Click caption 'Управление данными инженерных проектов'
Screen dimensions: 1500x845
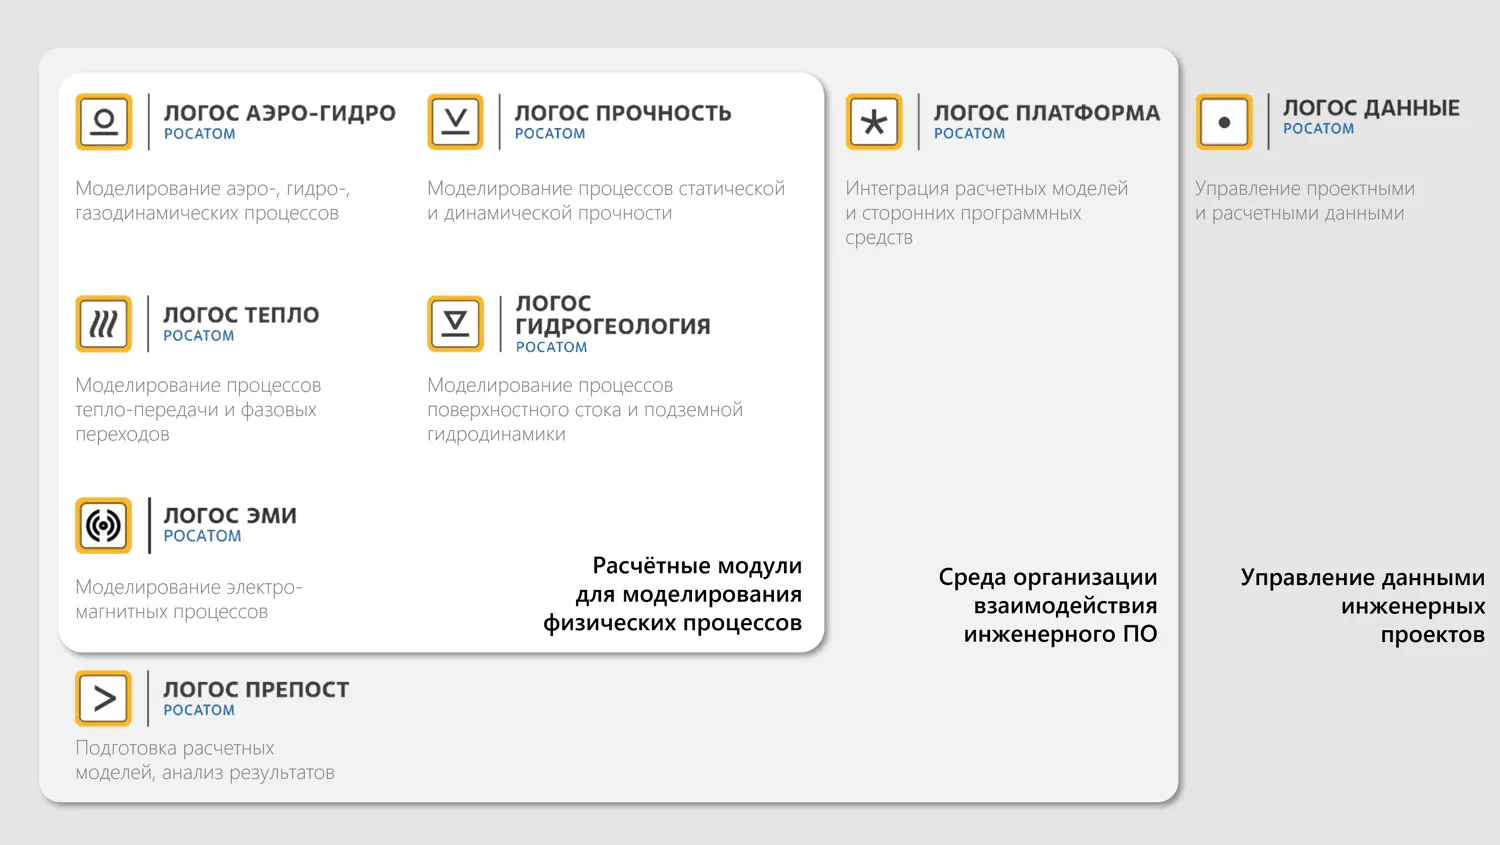[x=1363, y=605]
